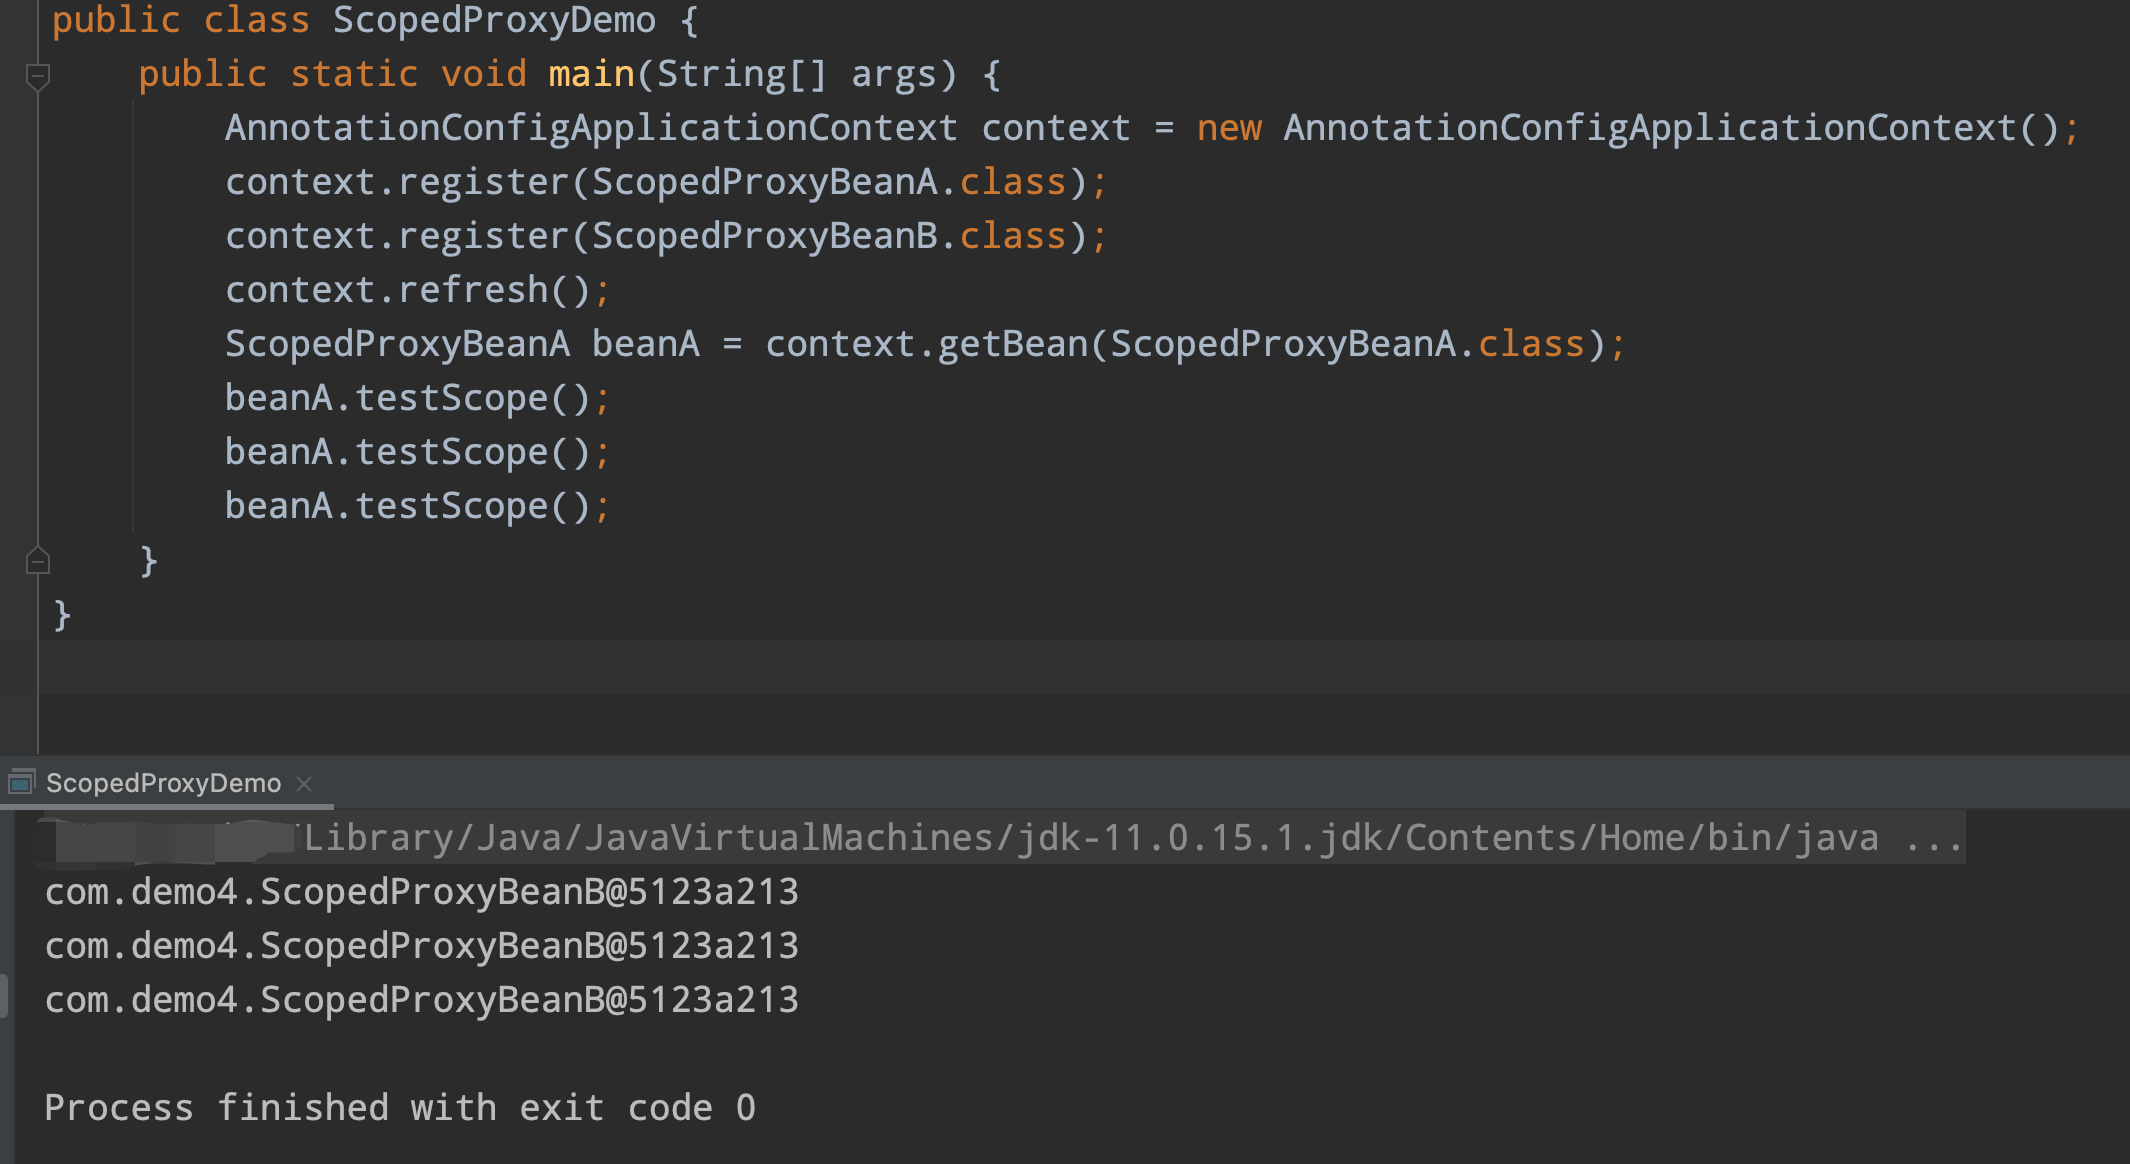This screenshot has width=2130, height=1164.
Task: Click the getBean method call
Action: click(x=1012, y=344)
